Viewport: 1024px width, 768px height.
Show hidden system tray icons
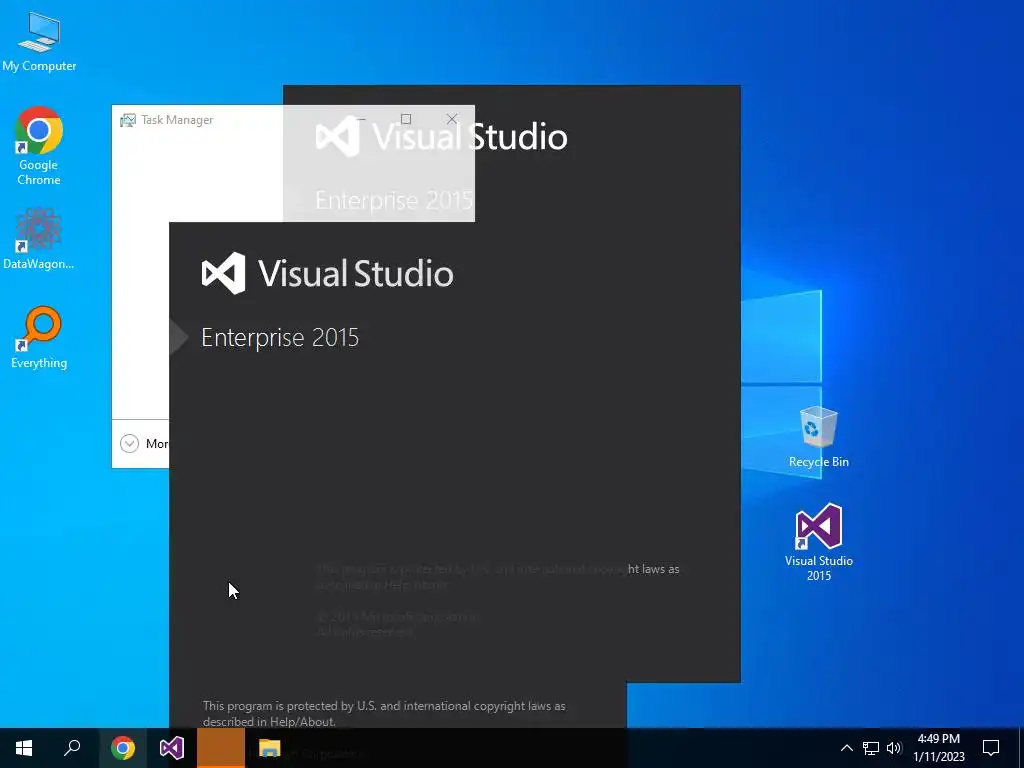click(846, 748)
